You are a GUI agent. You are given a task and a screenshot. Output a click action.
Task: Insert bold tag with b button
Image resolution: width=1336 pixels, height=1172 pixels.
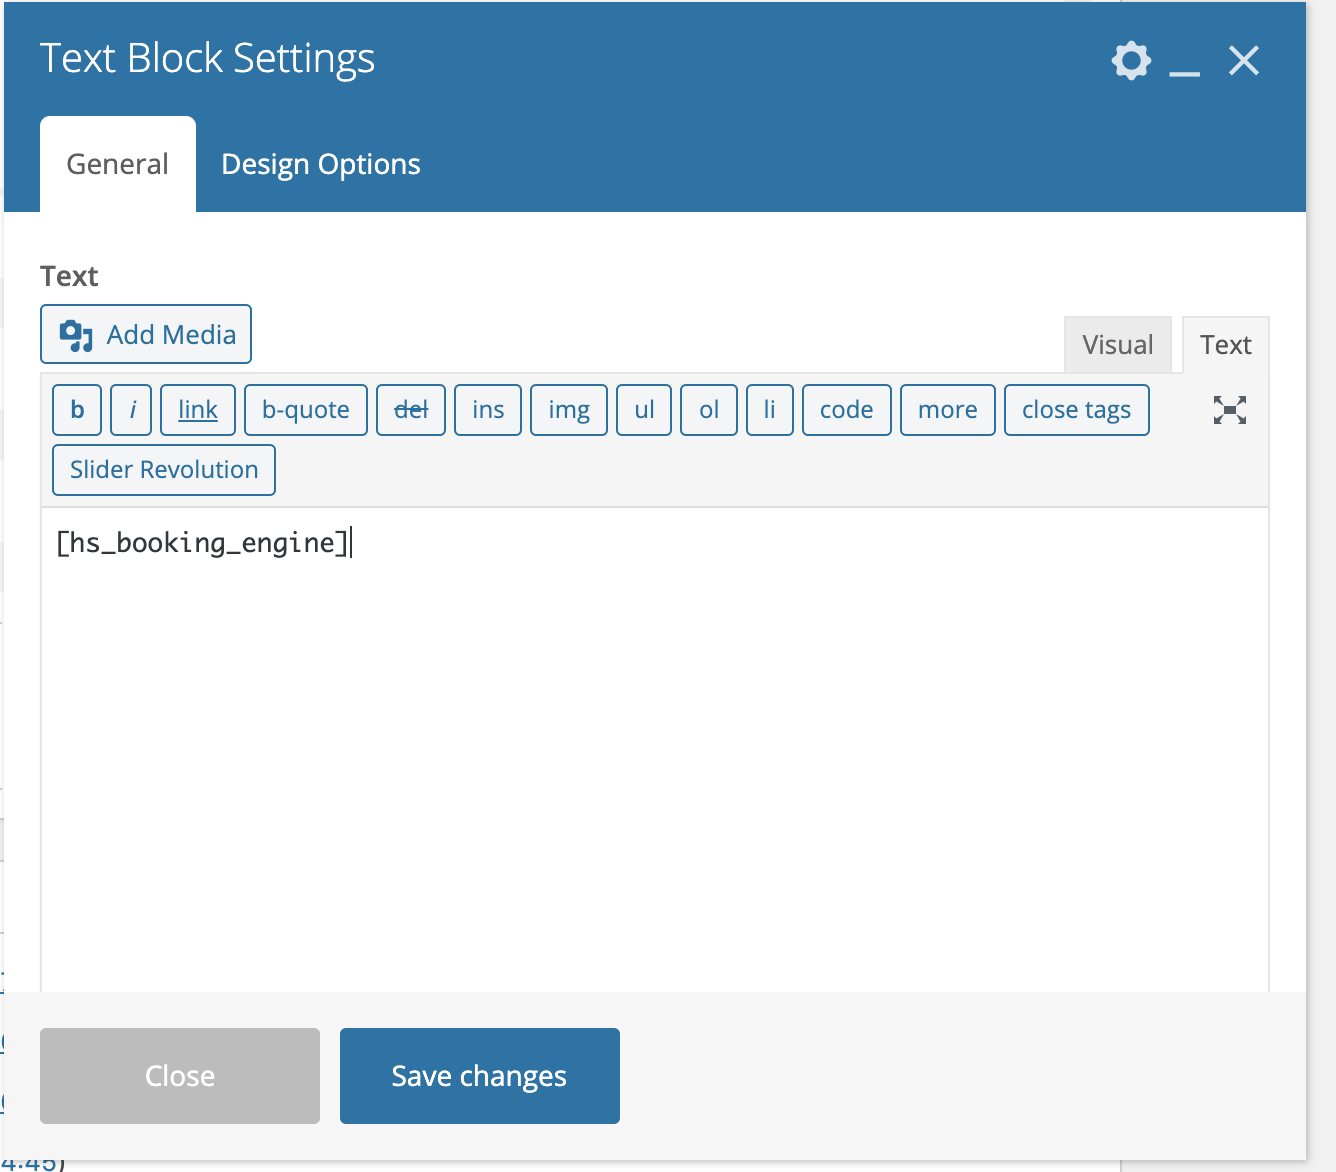77,410
